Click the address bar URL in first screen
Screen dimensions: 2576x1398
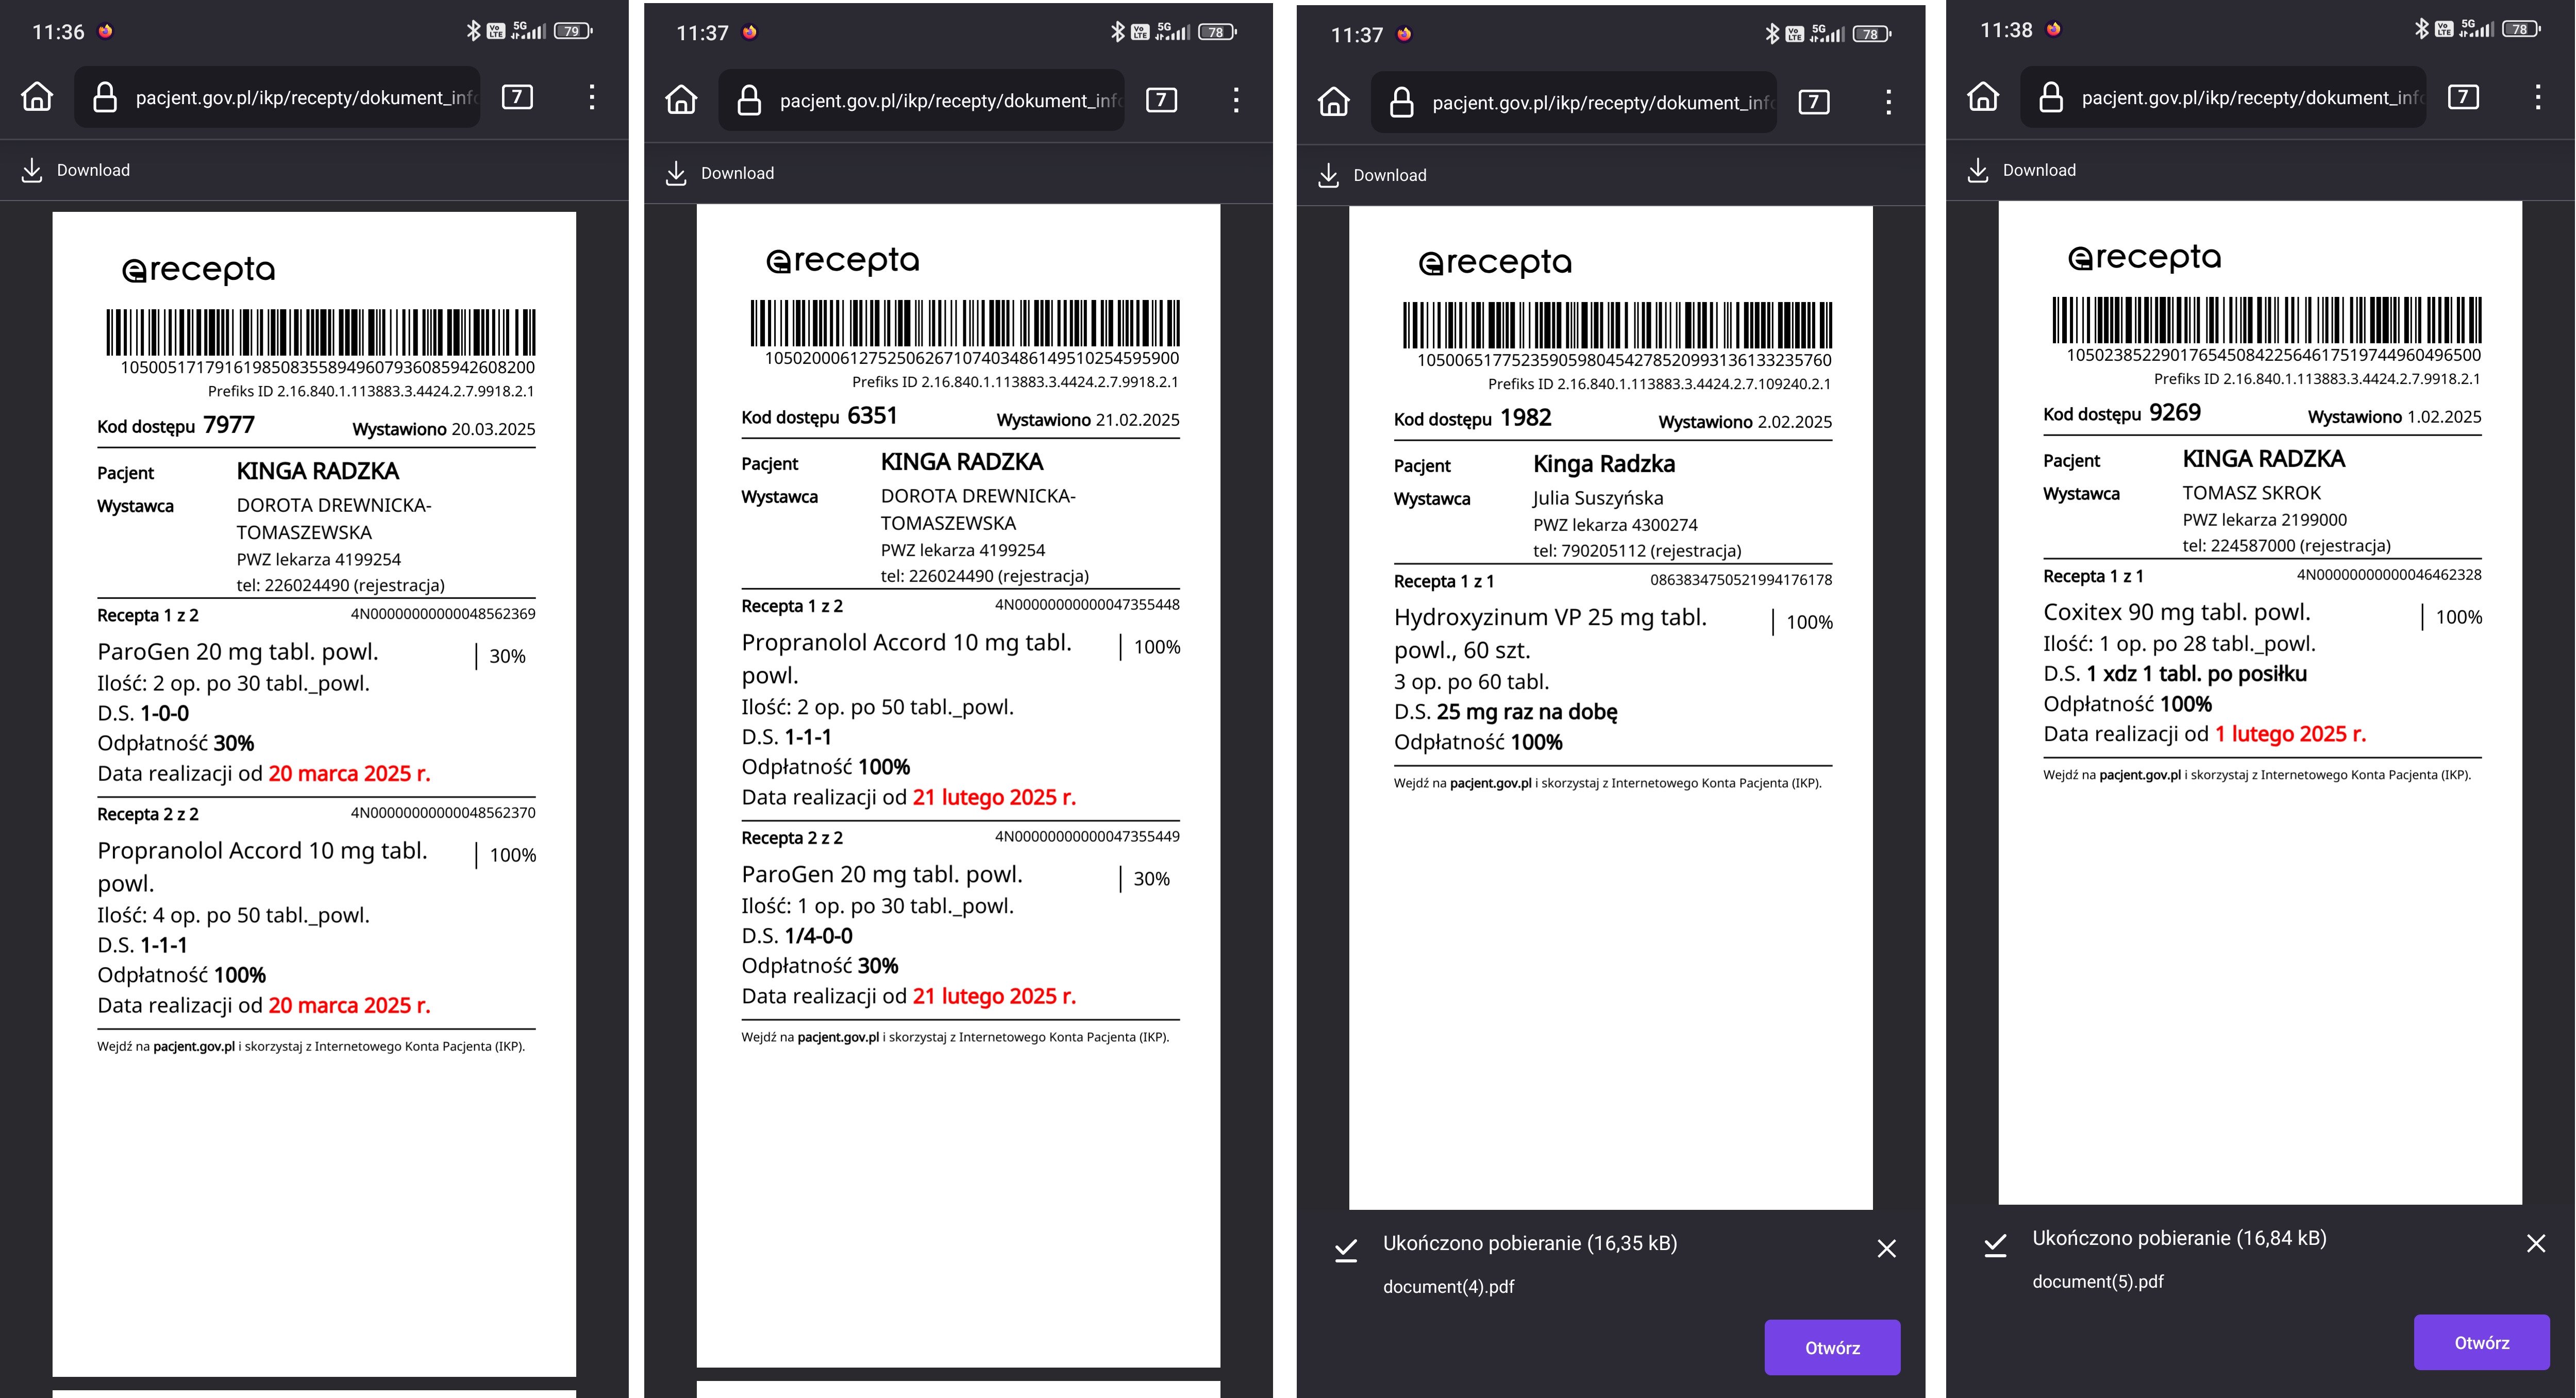pyautogui.click(x=306, y=97)
